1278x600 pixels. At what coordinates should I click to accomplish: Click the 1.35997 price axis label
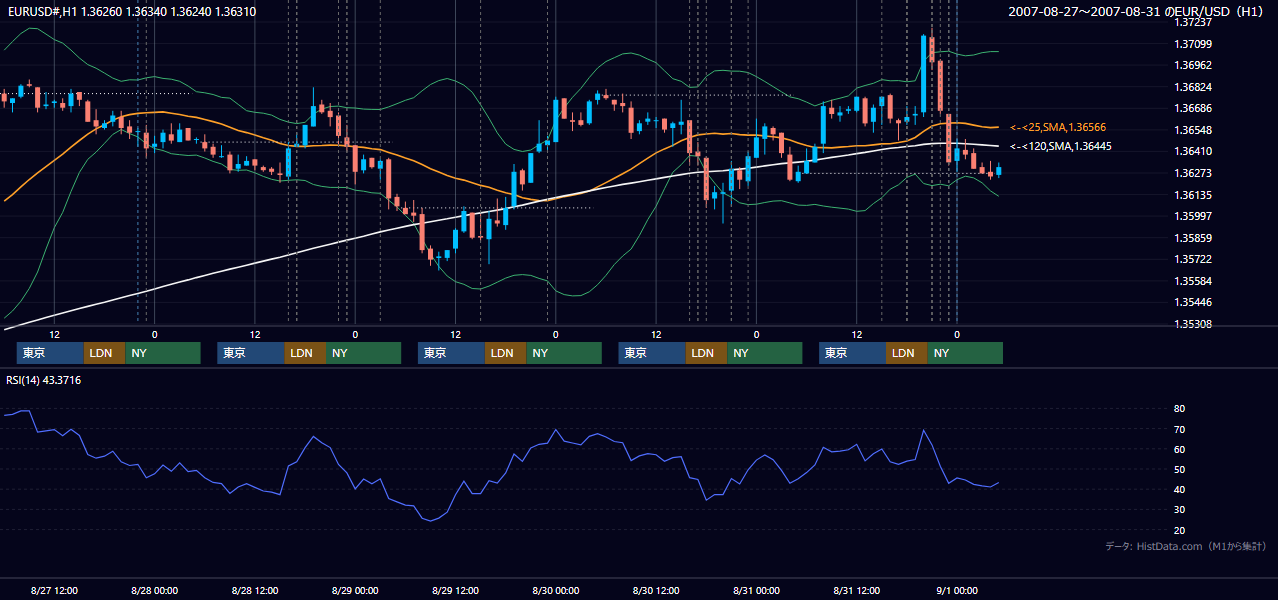(x=1194, y=216)
